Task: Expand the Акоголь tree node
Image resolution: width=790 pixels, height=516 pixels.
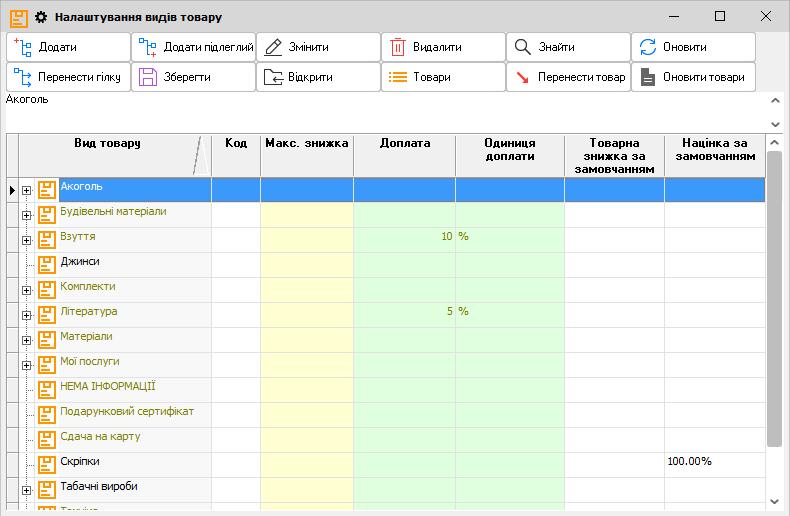Action: click(x=27, y=190)
